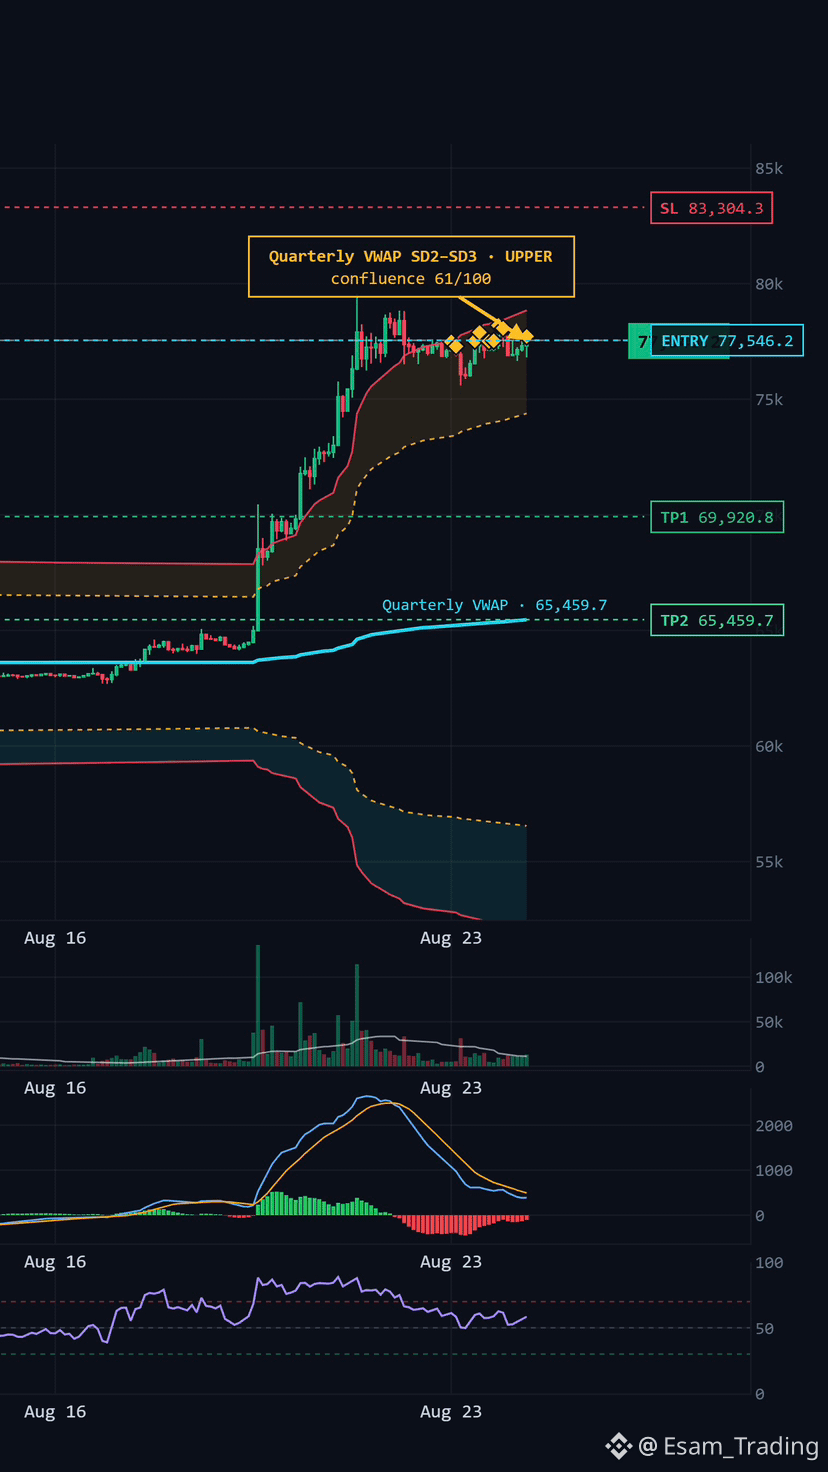This screenshot has height=1472, width=828.
Task: Click Aug 23 date below volume panel
Action: [451, 1088]
